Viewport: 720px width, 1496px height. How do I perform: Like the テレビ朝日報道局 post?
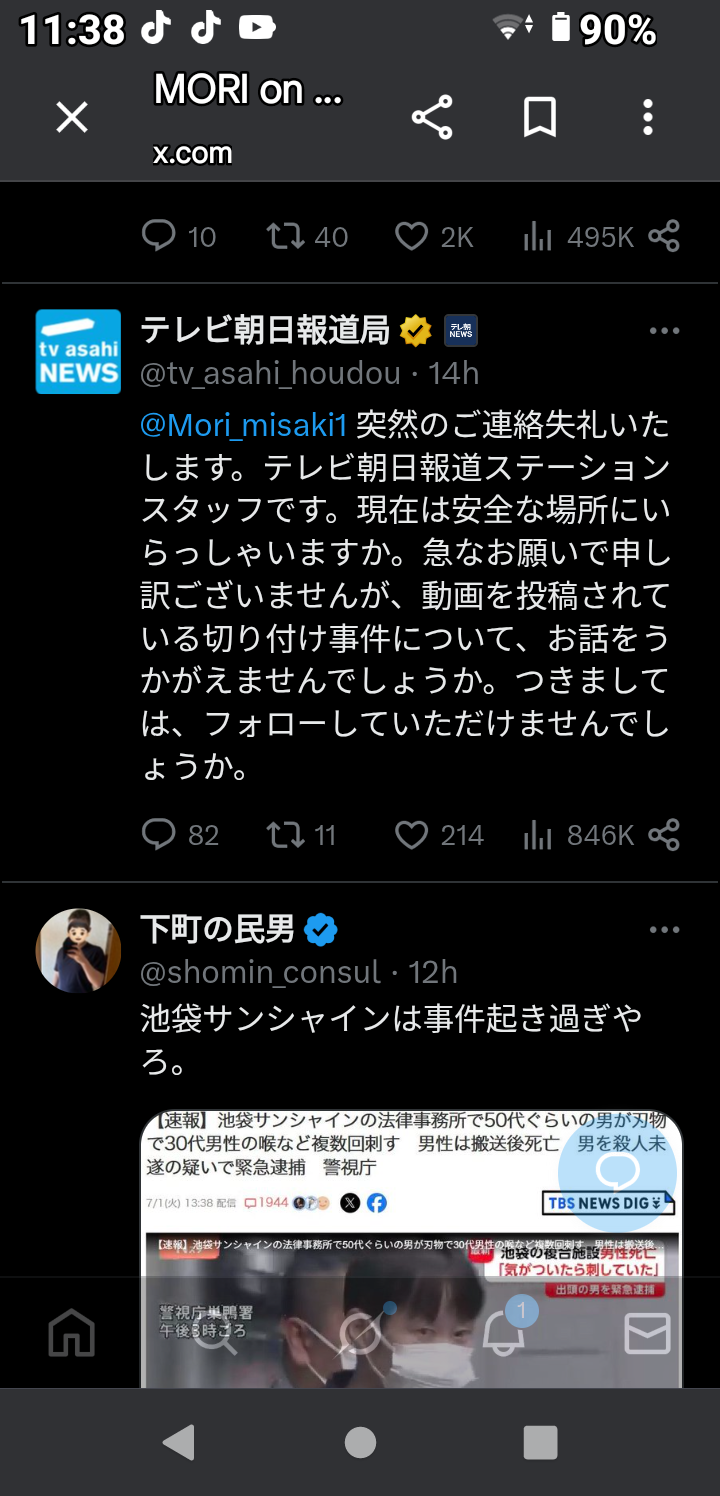(411, 835)
